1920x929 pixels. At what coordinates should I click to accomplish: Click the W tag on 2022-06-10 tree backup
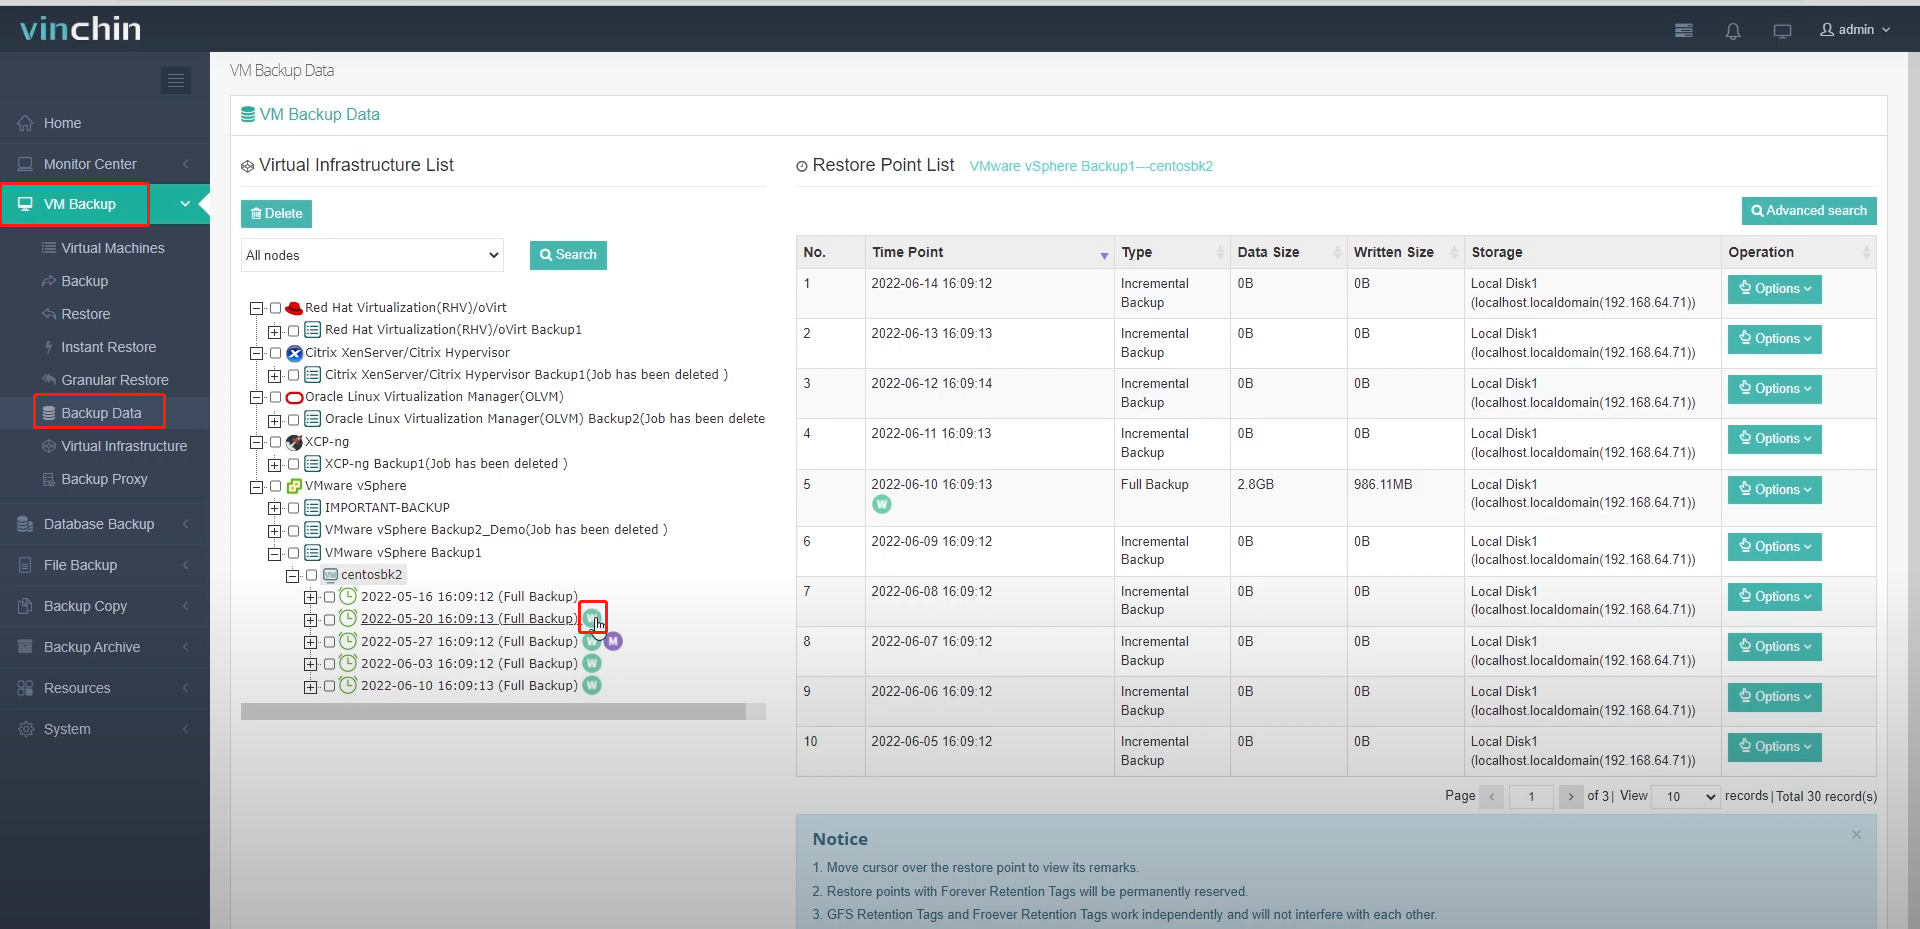(x=592, y=685)
